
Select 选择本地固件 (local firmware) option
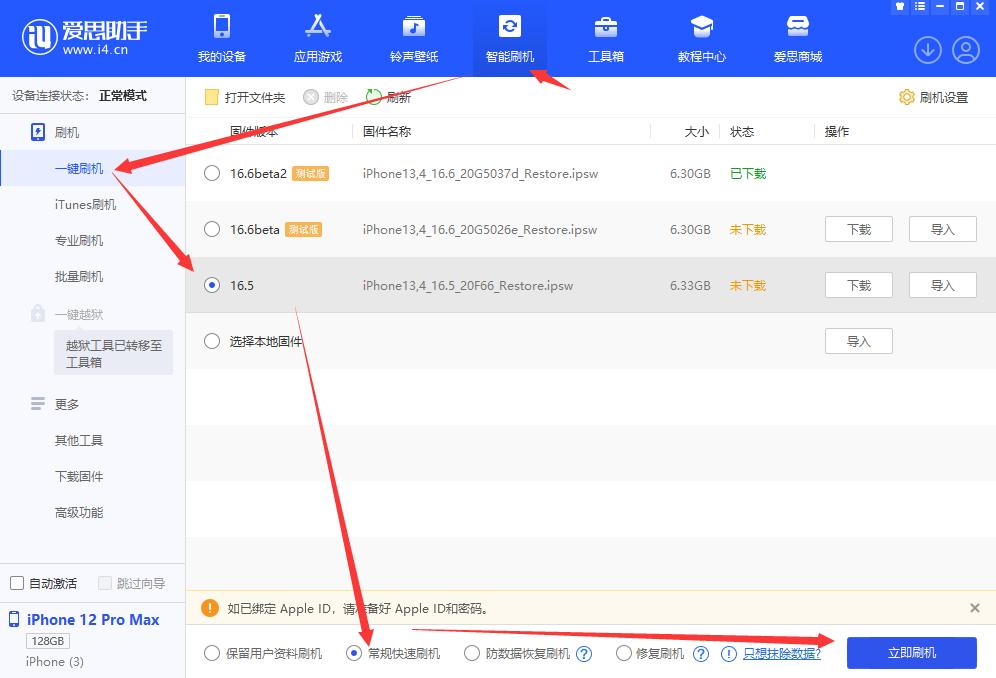[211, 340]
